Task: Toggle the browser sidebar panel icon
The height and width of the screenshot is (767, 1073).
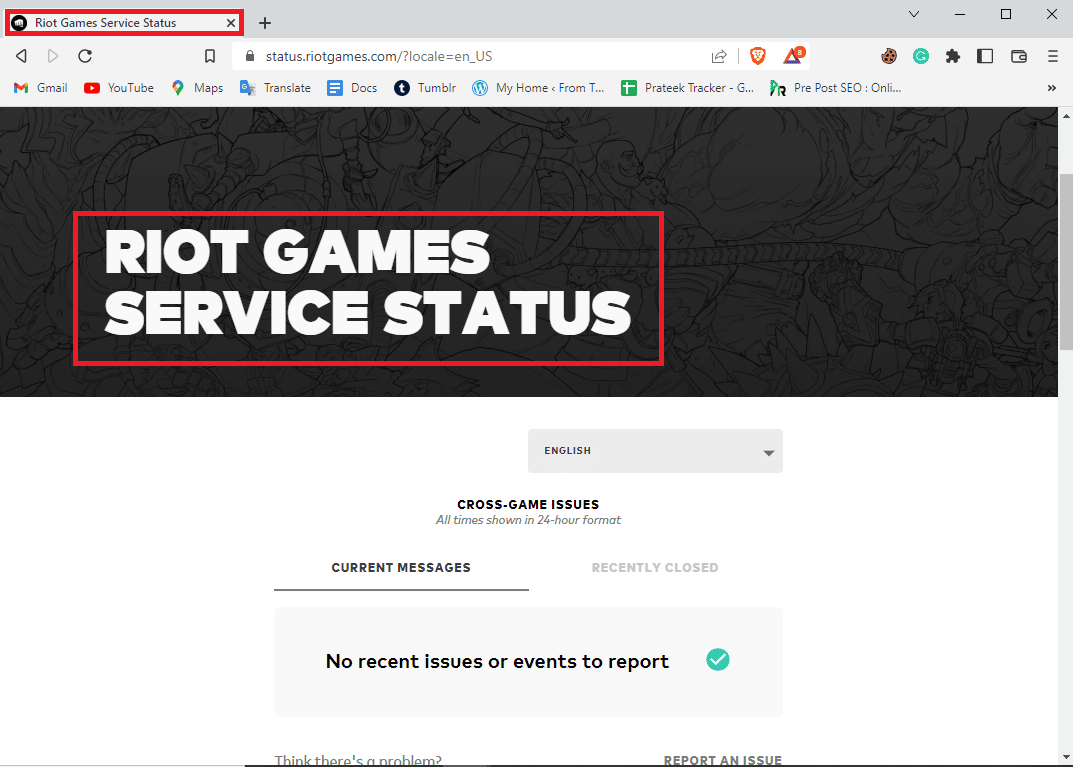Action: pos(985,56)
